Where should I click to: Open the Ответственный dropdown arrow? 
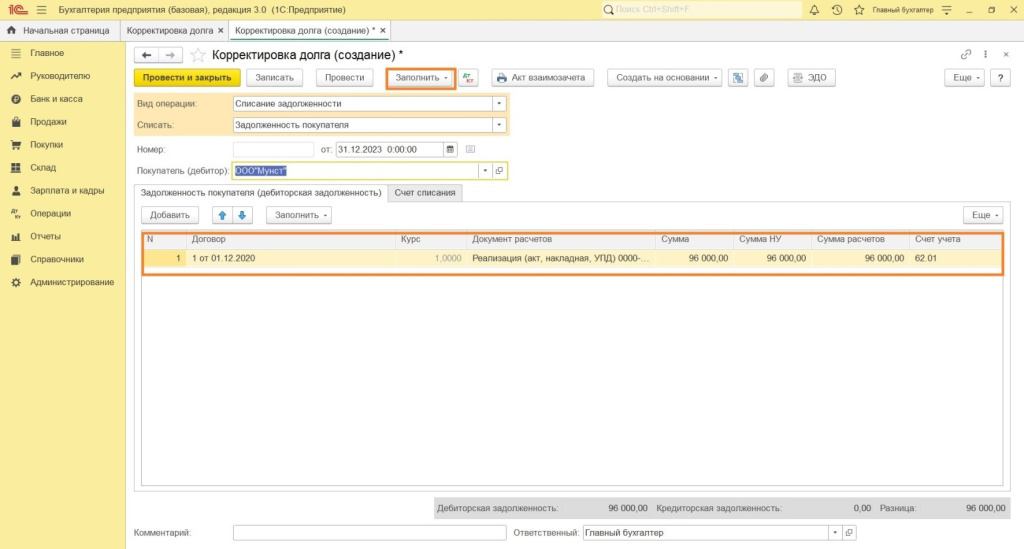834,533
